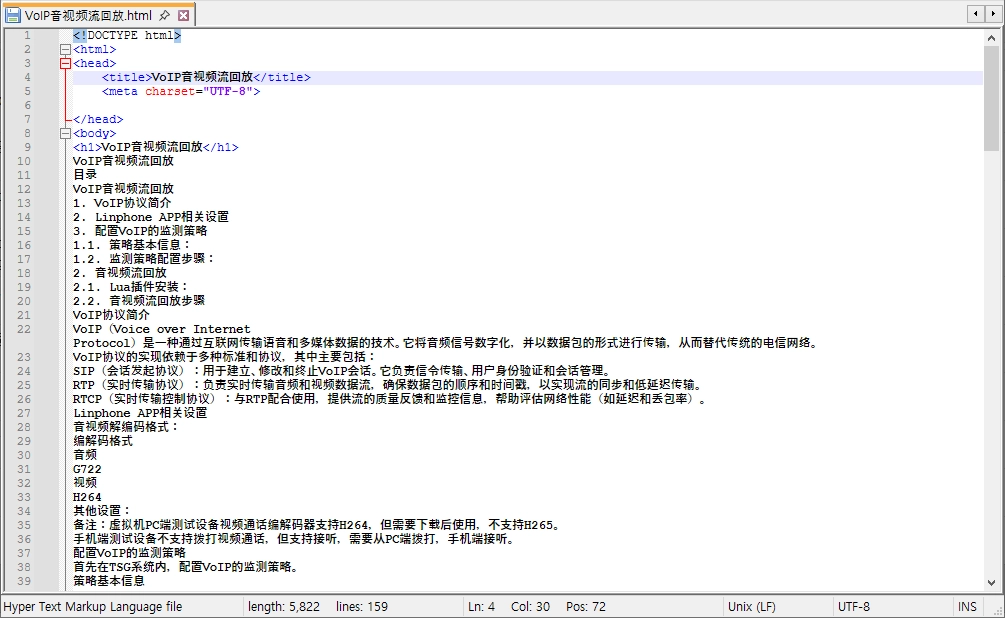Click line number 39 in the margin
The width and height of the screenshot is (1005, 618).
click(x=24, y=581)
